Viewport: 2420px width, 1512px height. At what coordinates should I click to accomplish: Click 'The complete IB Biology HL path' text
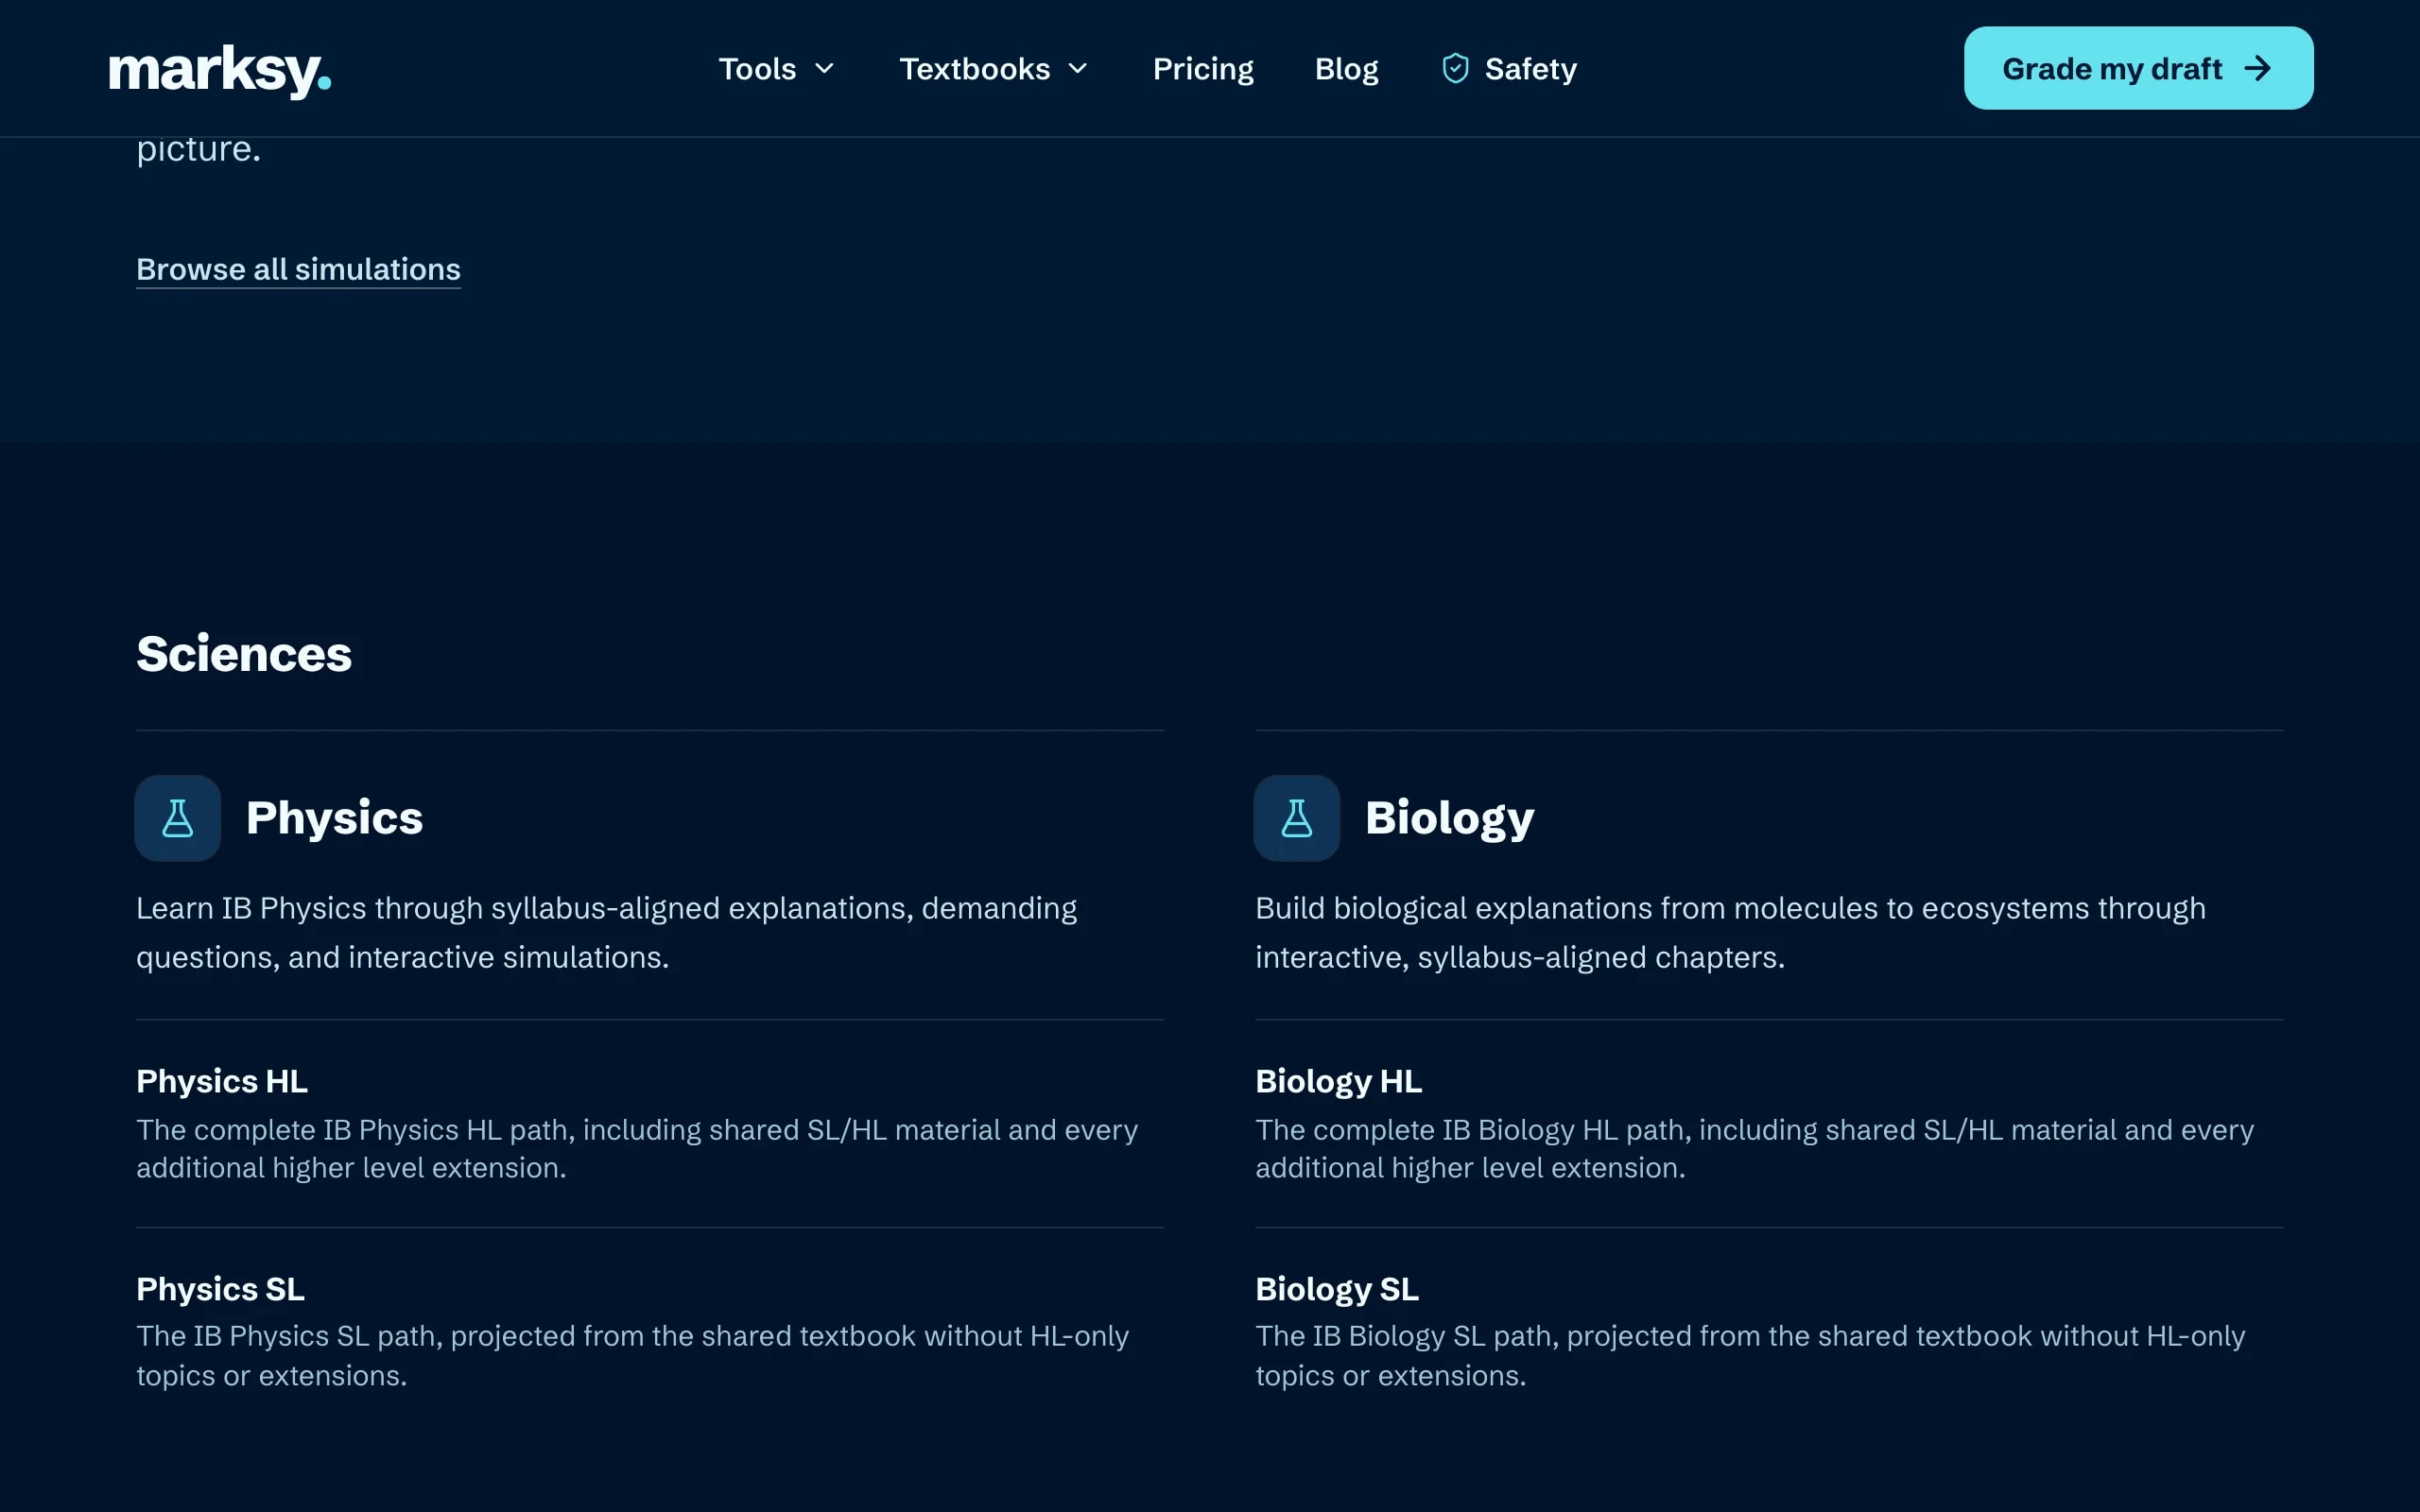coord(1754,1148)
